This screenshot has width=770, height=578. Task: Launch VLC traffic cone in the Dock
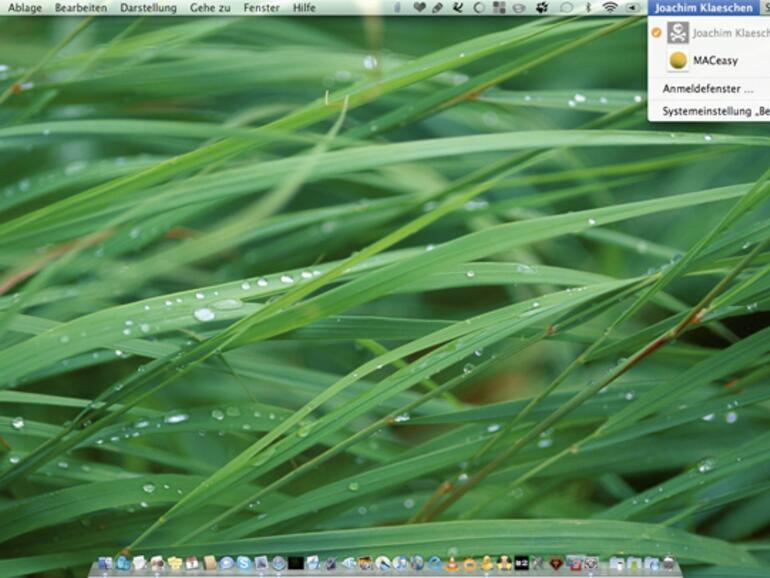click(451, 564)
